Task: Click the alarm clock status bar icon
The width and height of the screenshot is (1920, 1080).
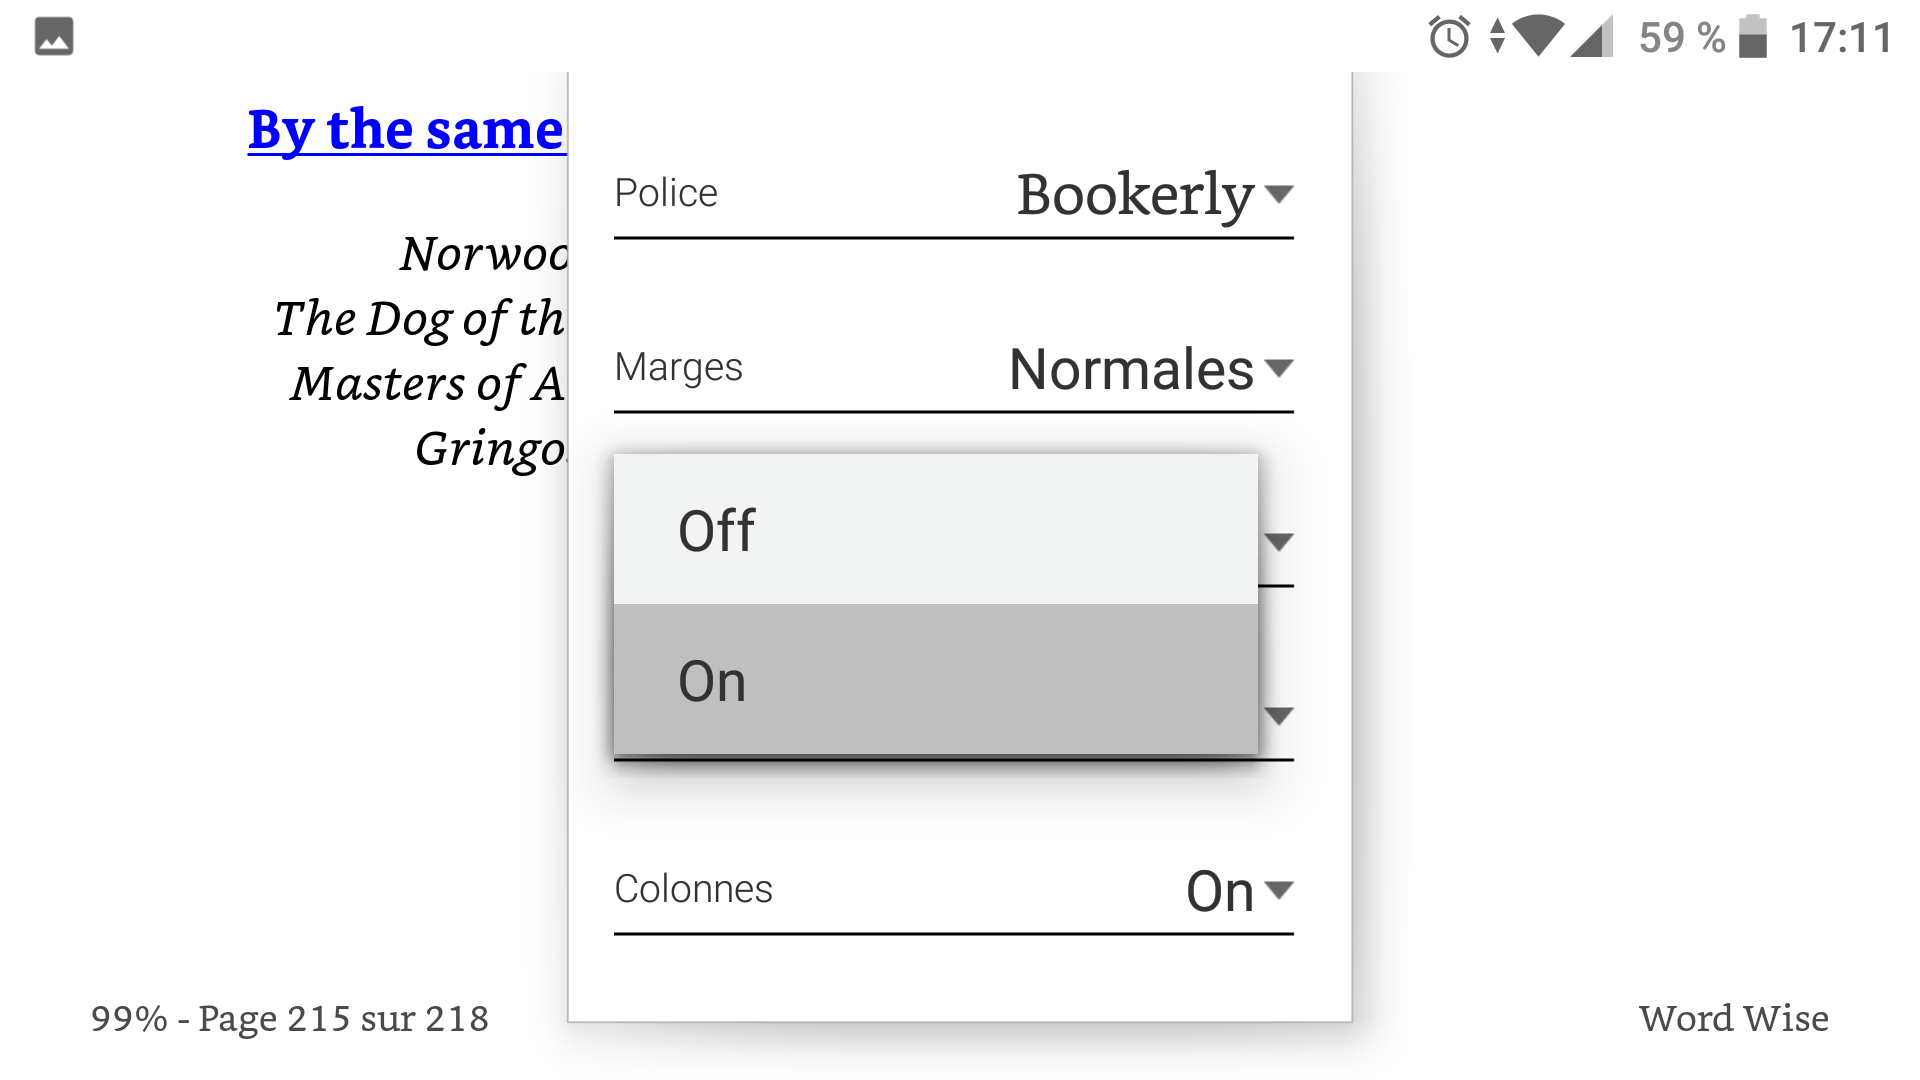Action: [1449, 38]
